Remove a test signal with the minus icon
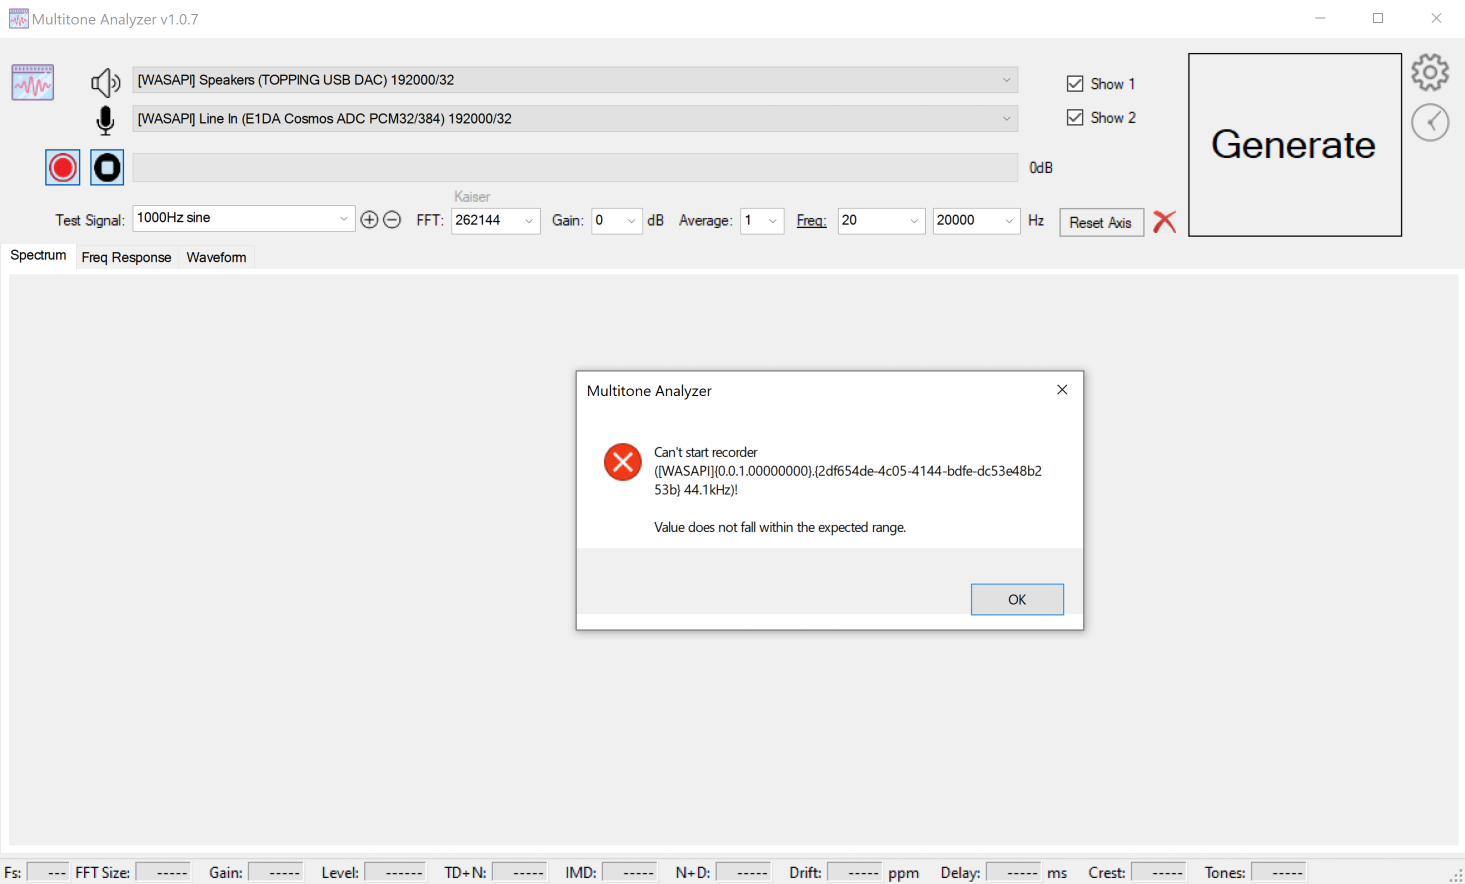Viewport: 1465px width, 884px height. (392, 220)
